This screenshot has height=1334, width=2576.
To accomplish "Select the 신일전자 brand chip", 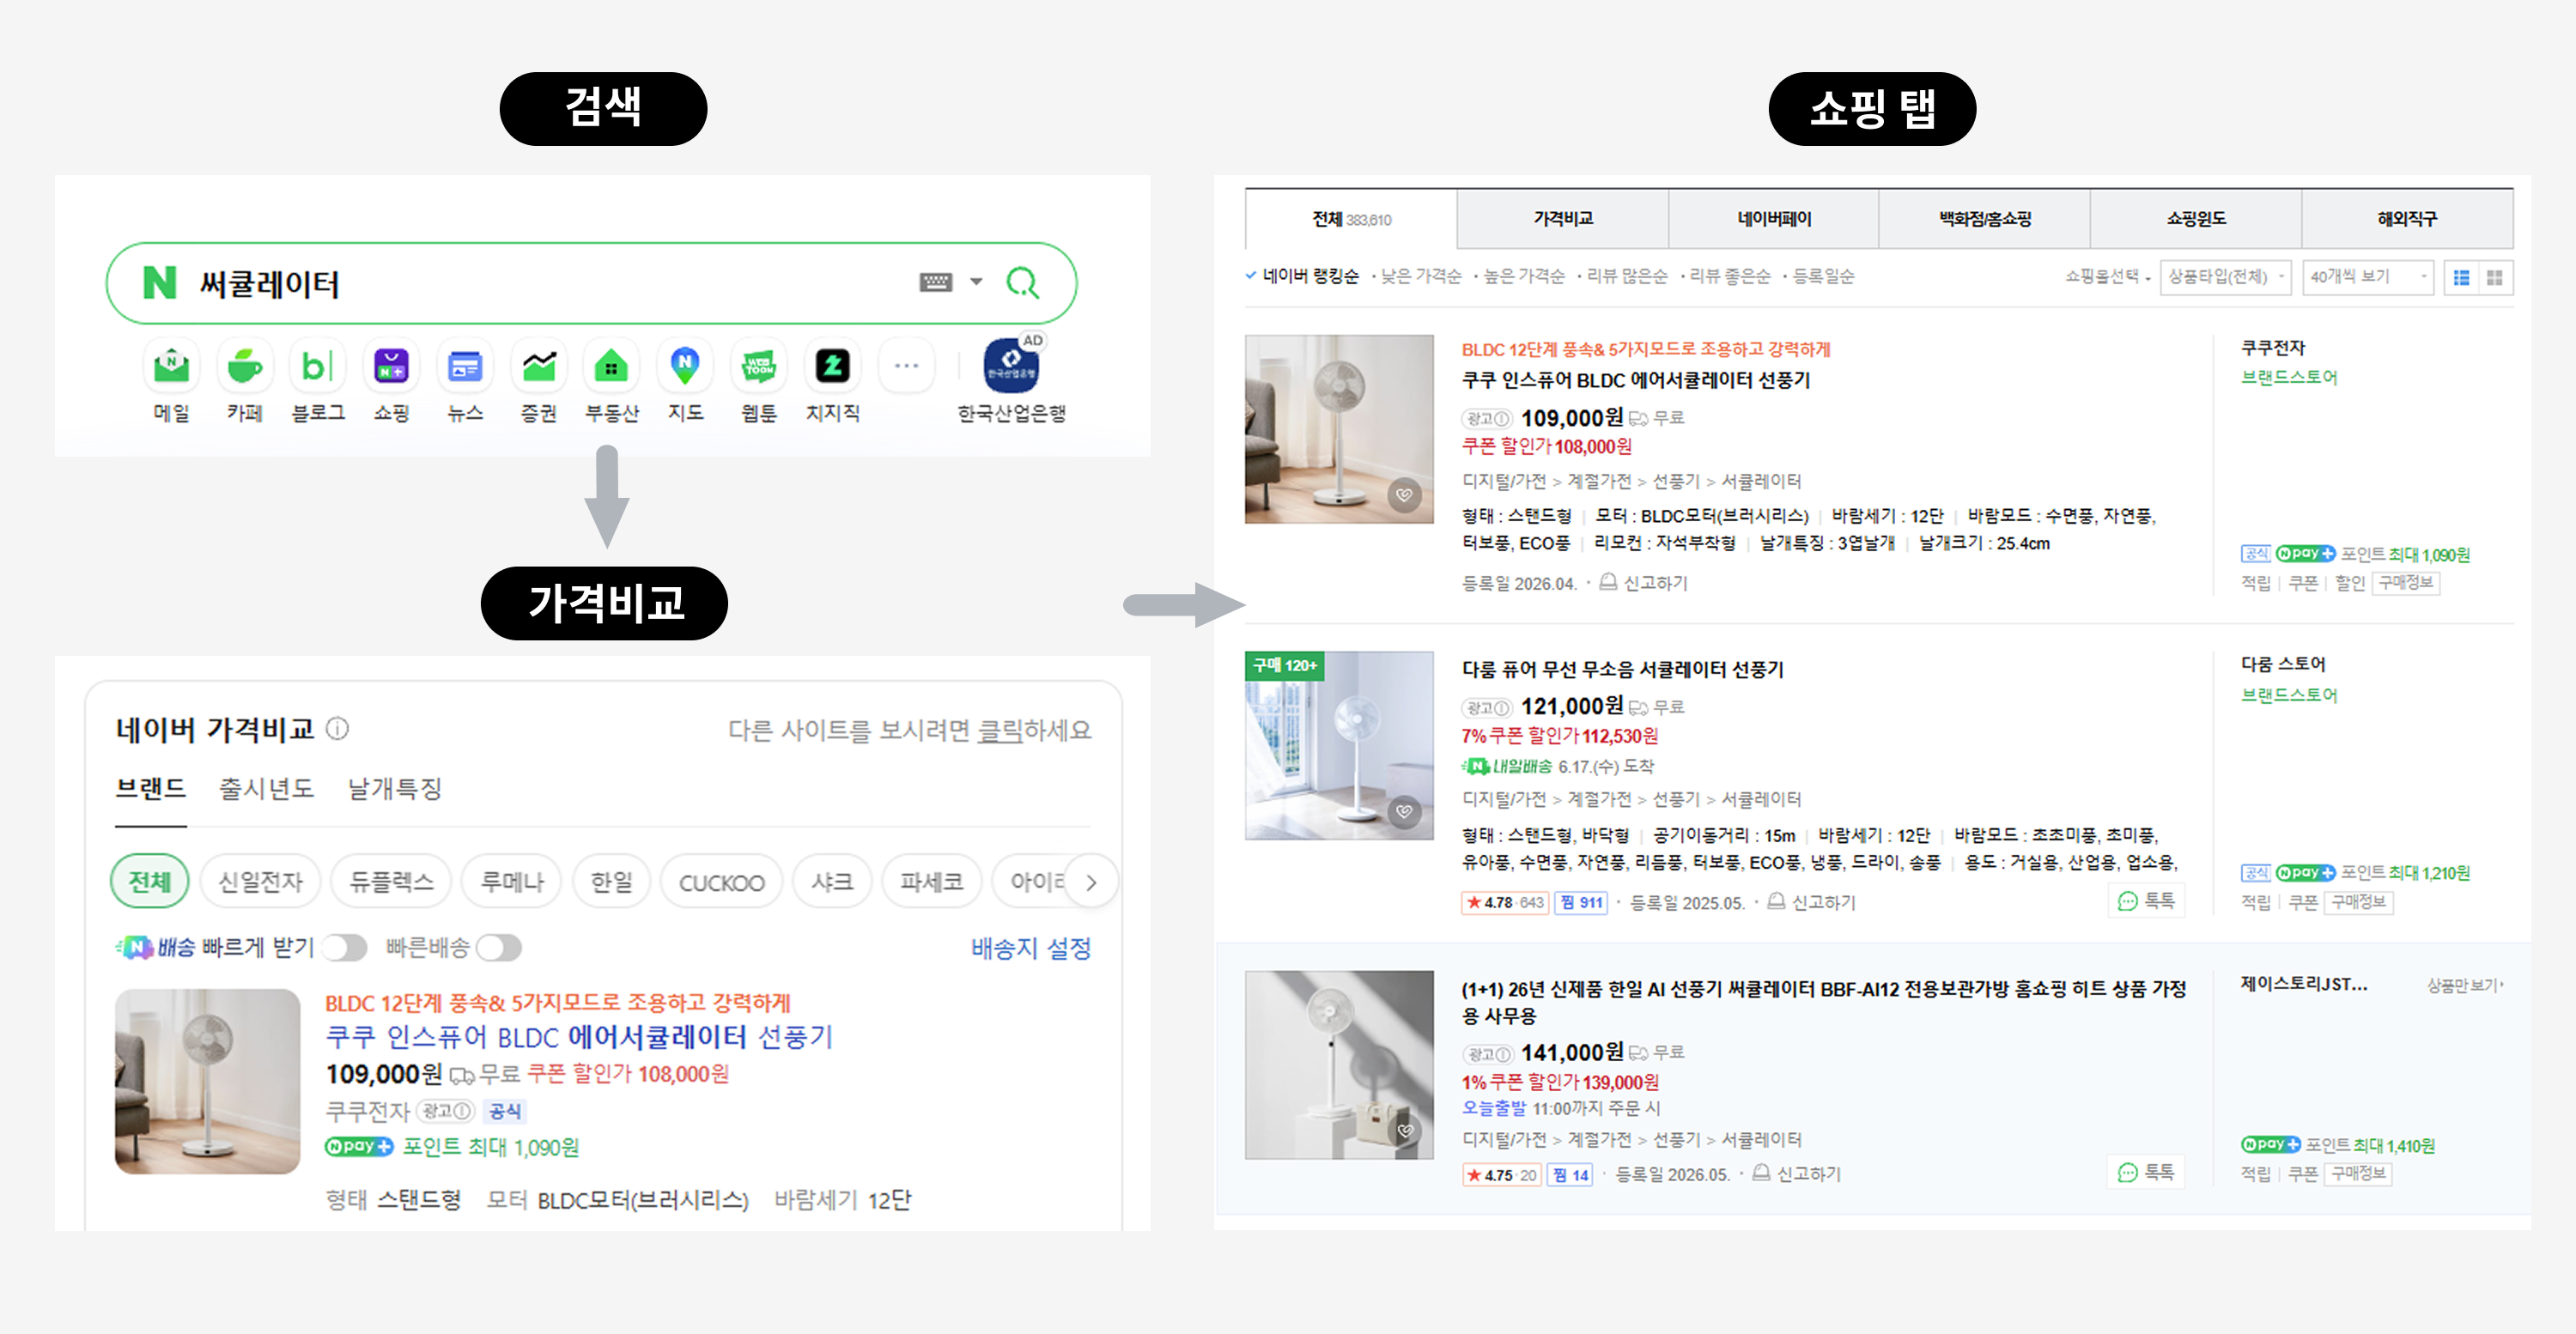I will (x=260, y=881).
